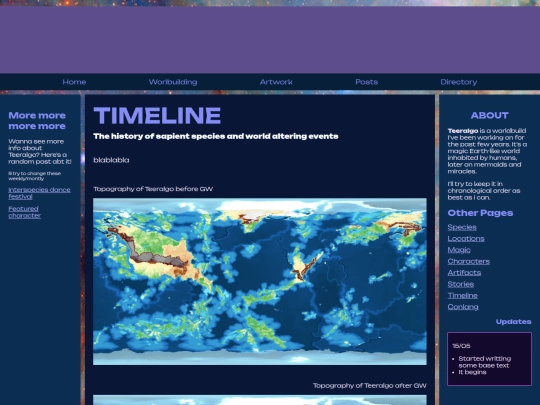Screen dimensions: 540x405
Task: Click the purple header banner
Action: pos(270,40)
